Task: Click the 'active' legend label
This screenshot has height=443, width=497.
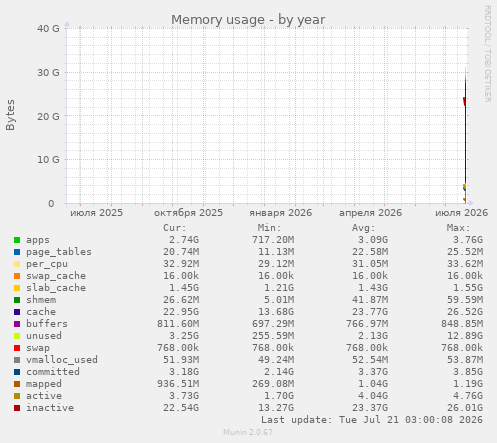Action: click(44, 396)
